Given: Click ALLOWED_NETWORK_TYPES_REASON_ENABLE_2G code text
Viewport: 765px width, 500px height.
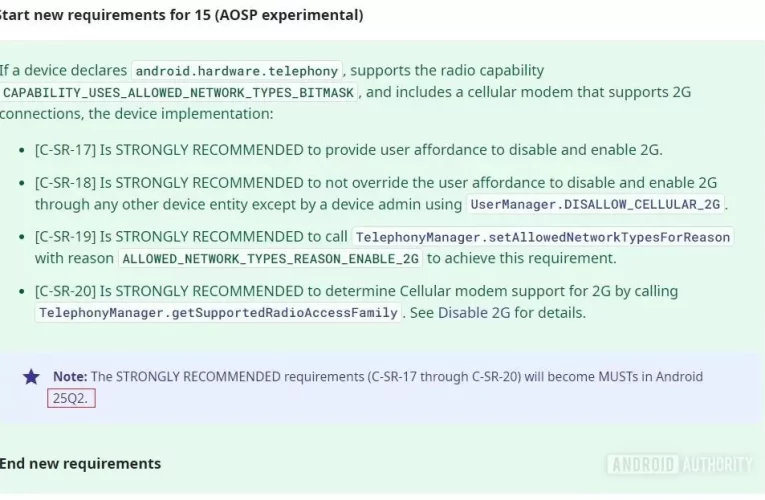Looking at the screenshot, I should 270,258.
